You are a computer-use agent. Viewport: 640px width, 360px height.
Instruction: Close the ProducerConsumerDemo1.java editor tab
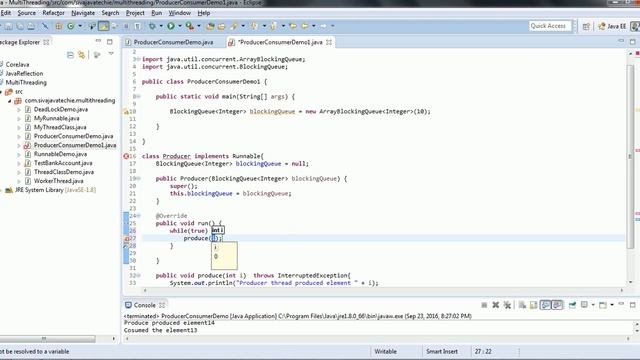[329, 42]
